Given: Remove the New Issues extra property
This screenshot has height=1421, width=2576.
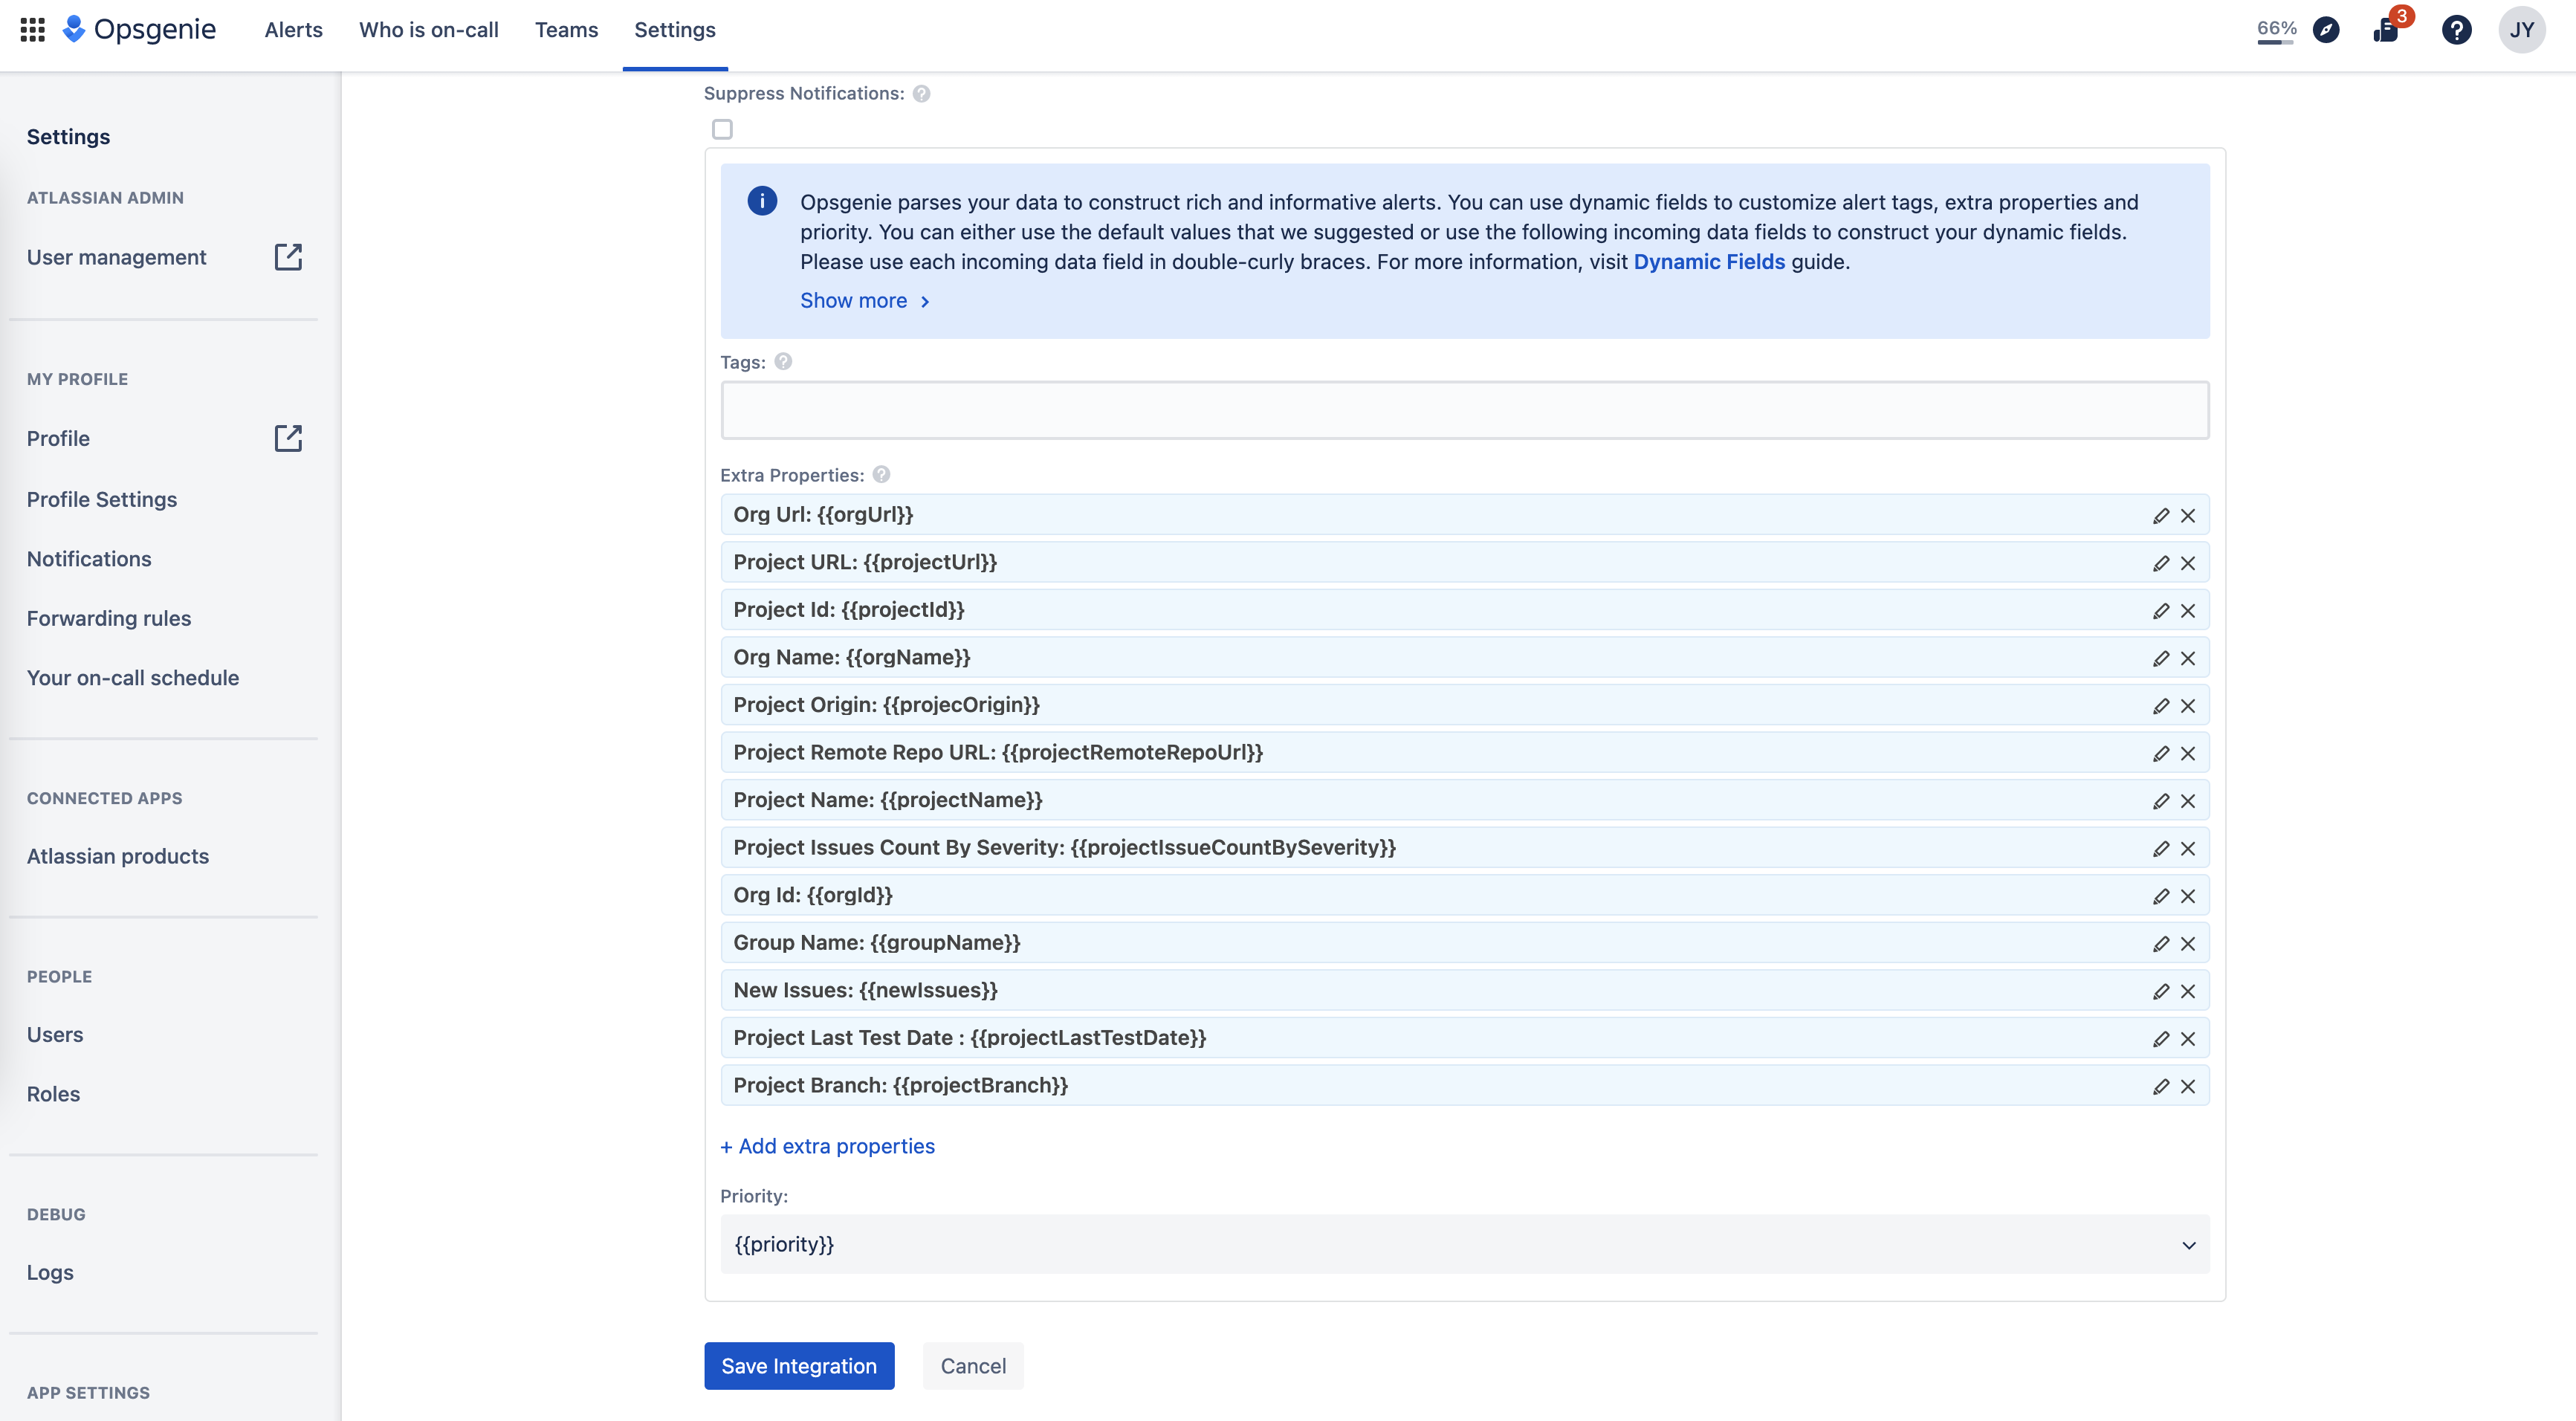Looking at the screenshot, I should pyautogui.click(x=2188, y=991).
